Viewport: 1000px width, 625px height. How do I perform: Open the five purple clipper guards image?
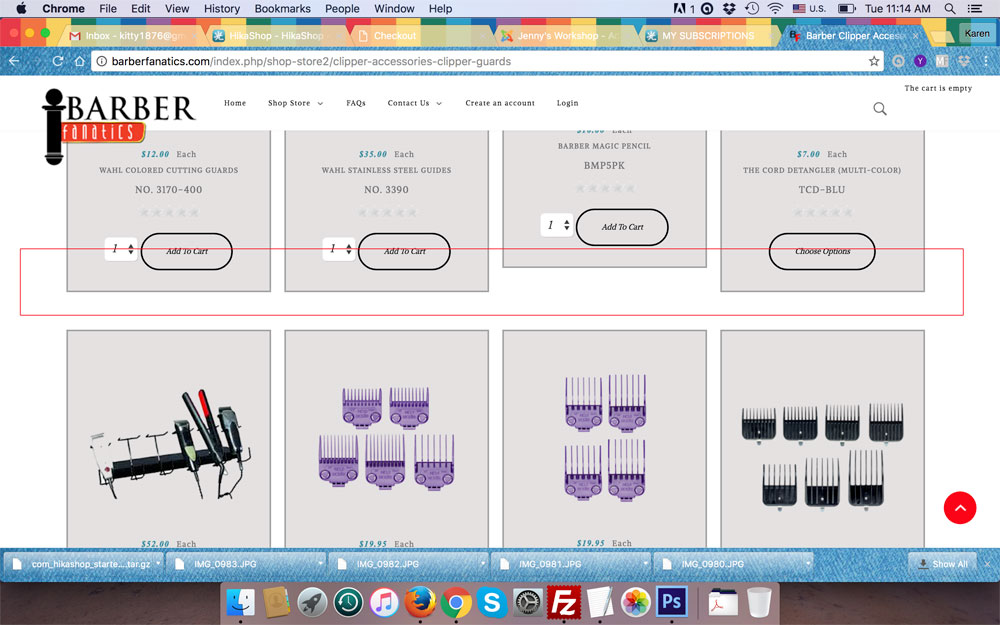386,438
